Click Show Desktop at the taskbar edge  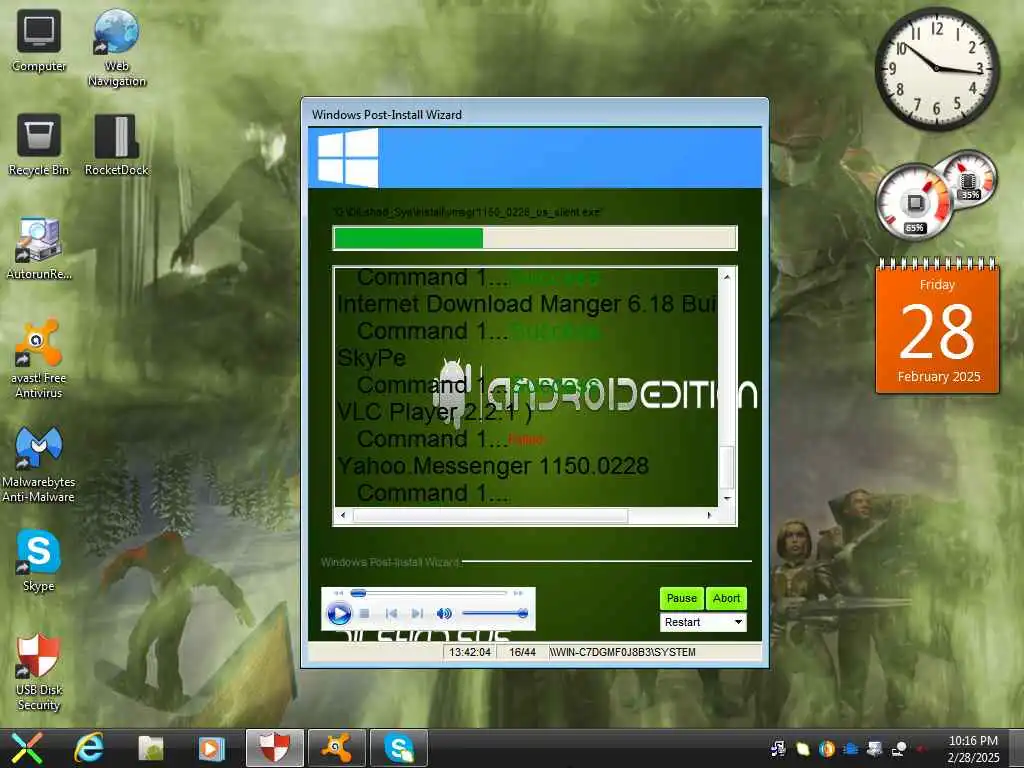click(1018, 748)
